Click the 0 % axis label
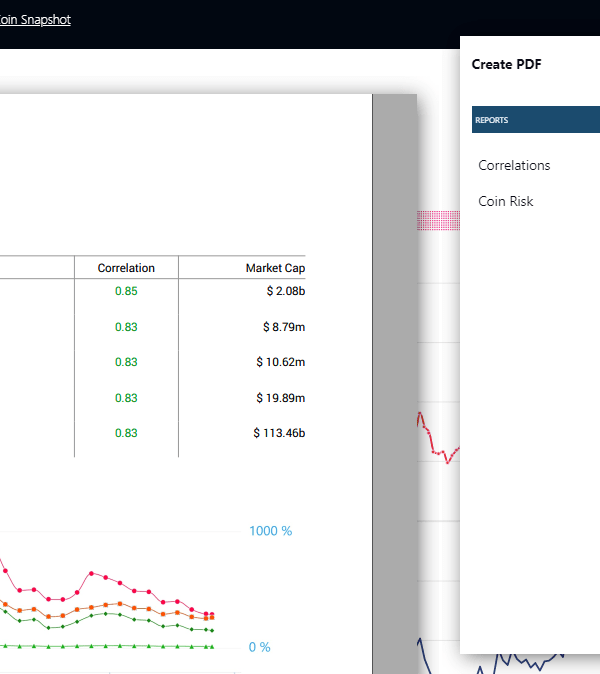This screenshot has height=674, width=600. coord(259,647)
